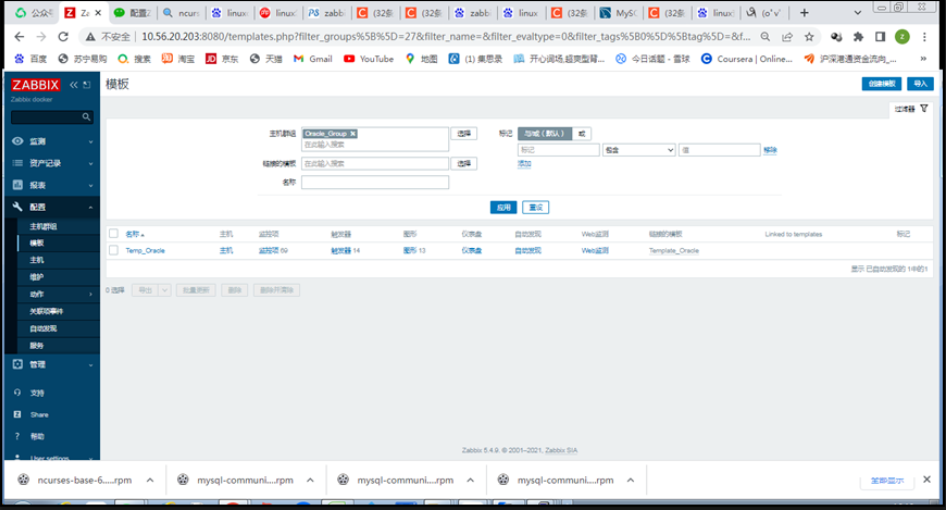Open 主机 in the sidebar submenu

[37, 260]
